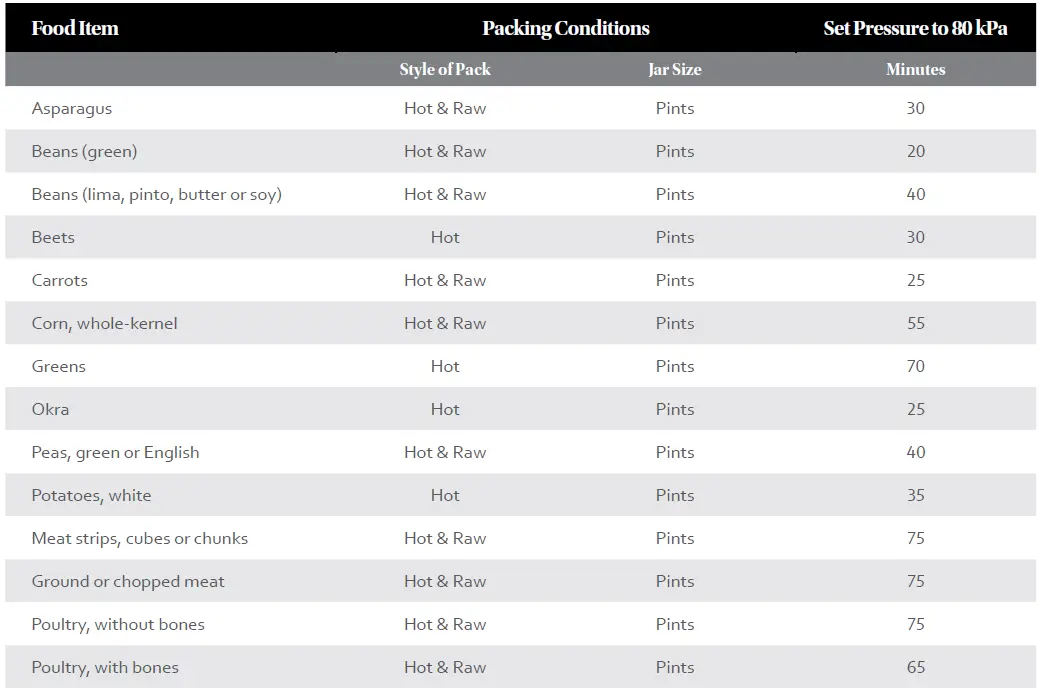
Task: Select the Style of Pack subheader
Action: [445, 69]
